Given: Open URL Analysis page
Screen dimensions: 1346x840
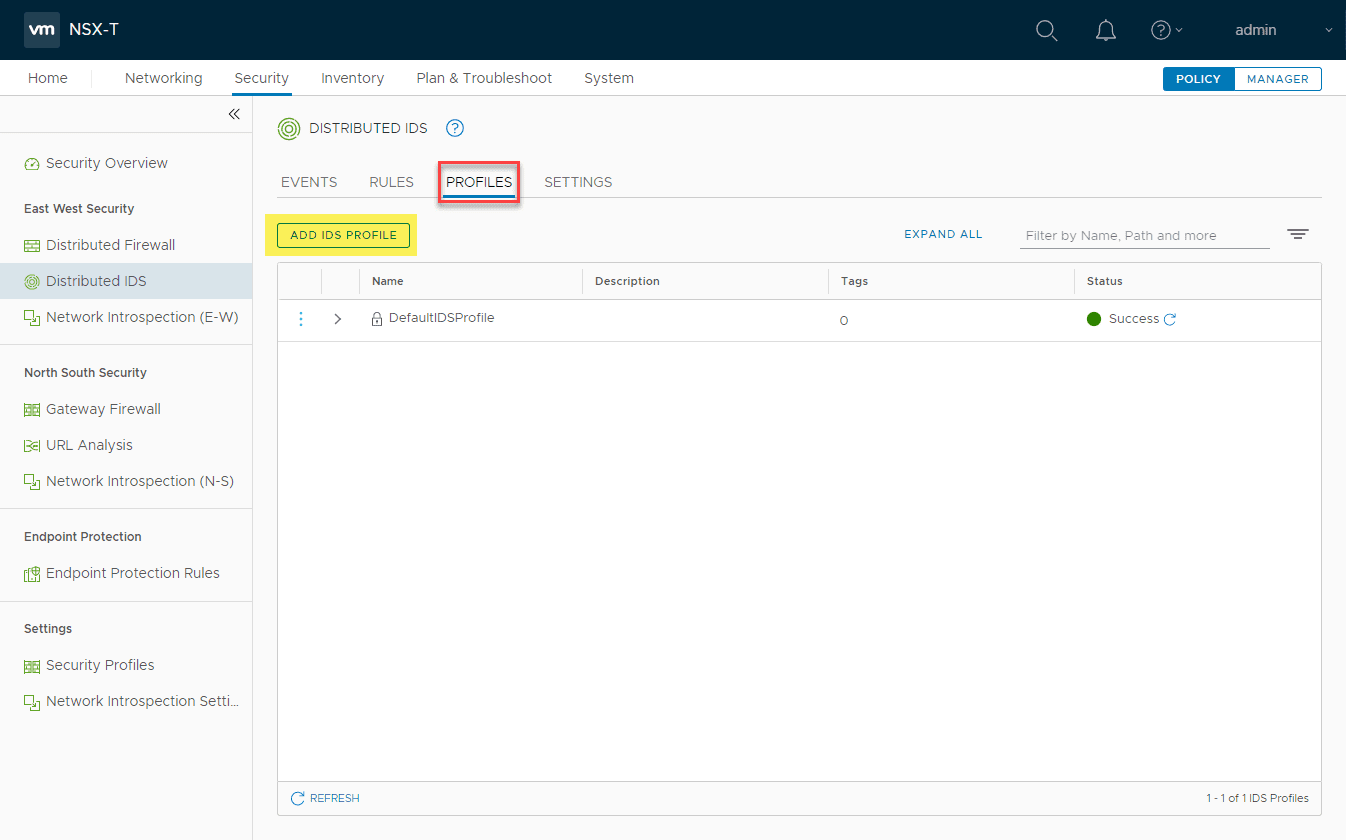Looking at the screenshot, I should pos(89,446).
